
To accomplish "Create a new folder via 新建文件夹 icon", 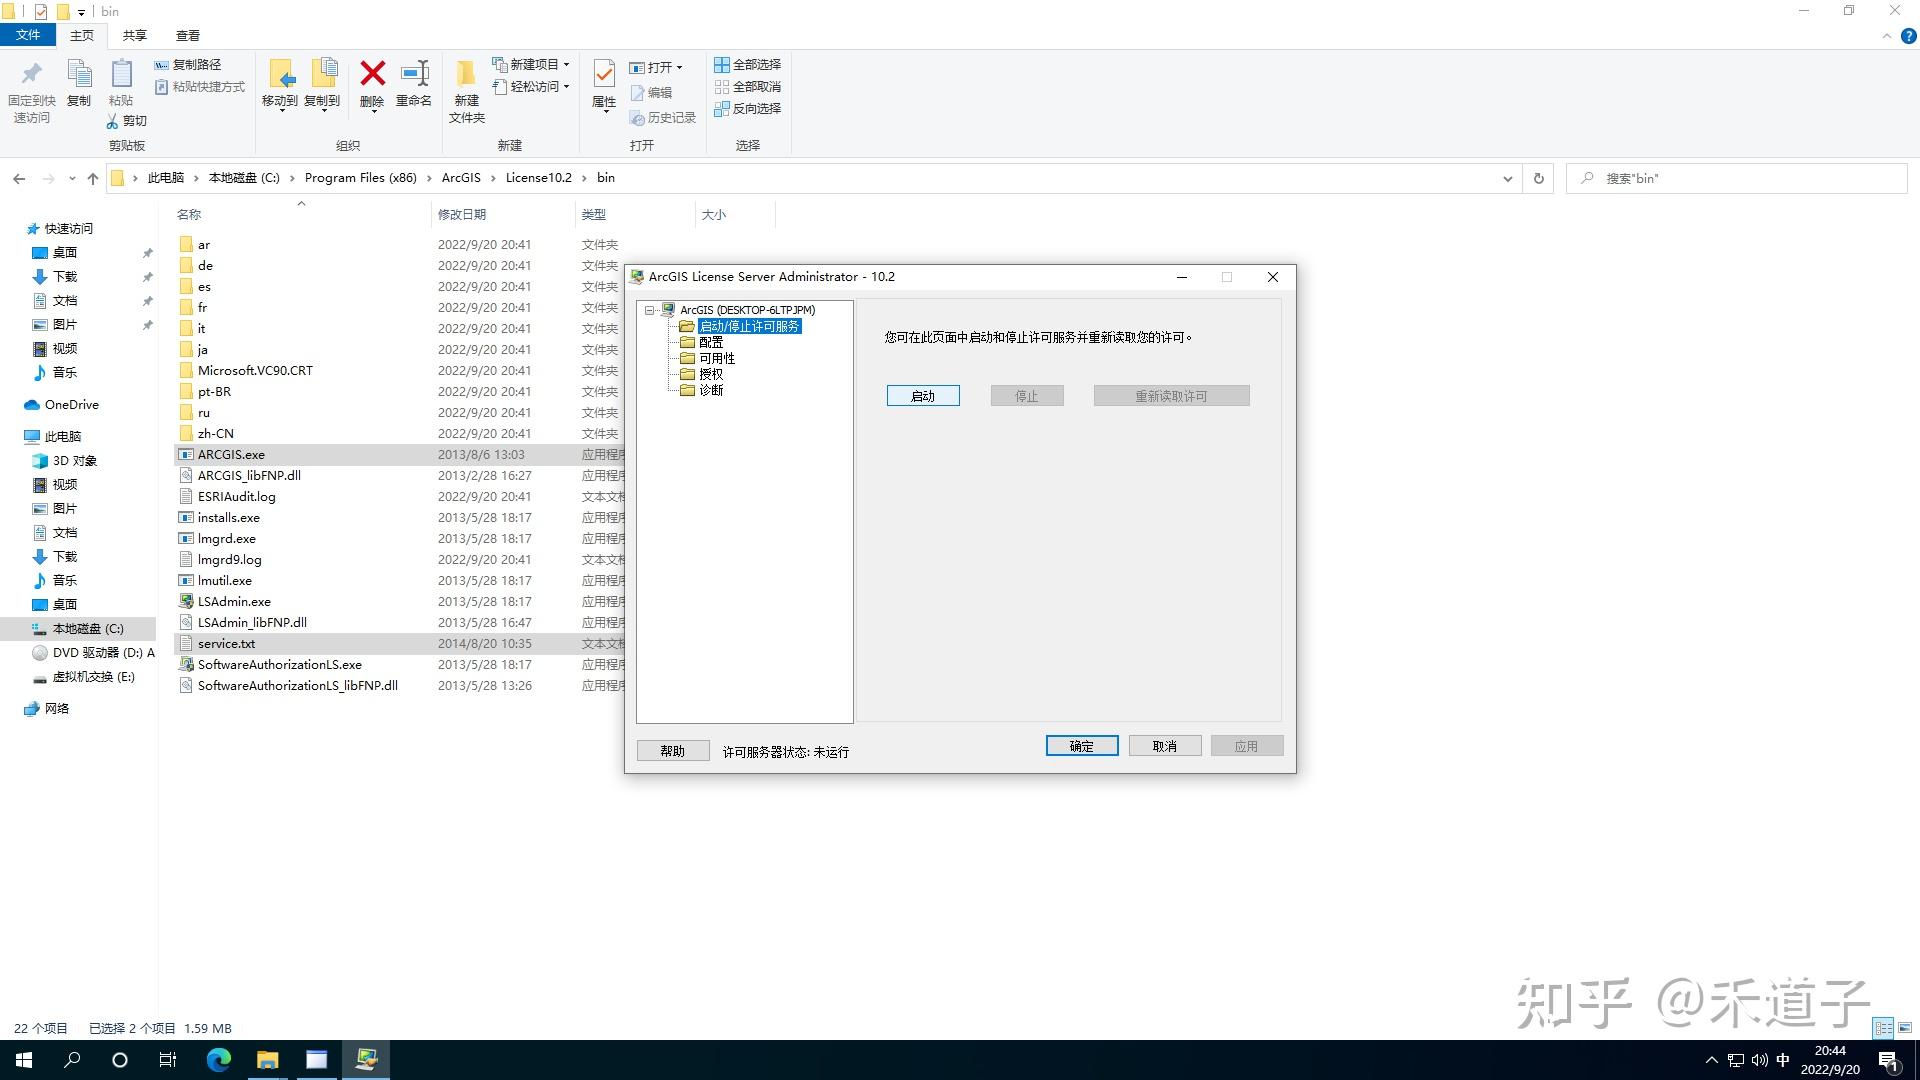I will pyautogui.click(x=465, y=88).
